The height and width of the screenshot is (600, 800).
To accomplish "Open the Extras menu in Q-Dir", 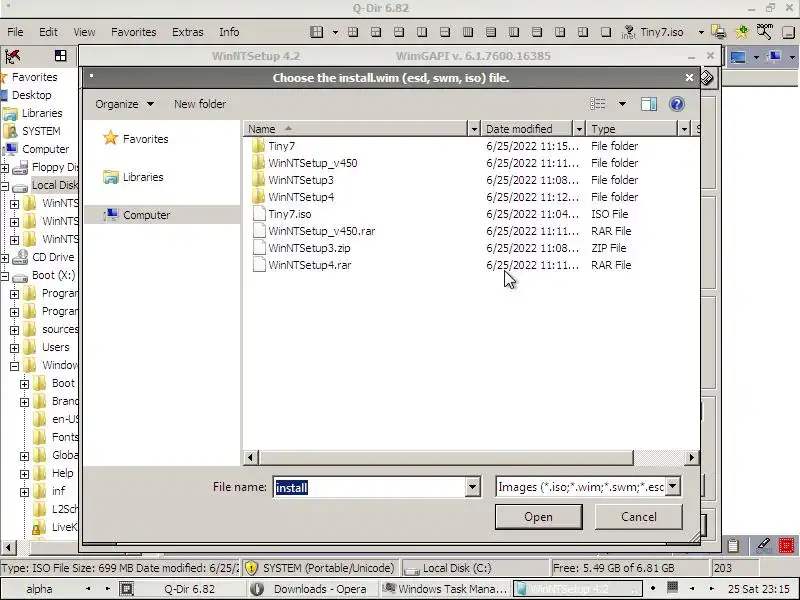I will click(188, 32).
